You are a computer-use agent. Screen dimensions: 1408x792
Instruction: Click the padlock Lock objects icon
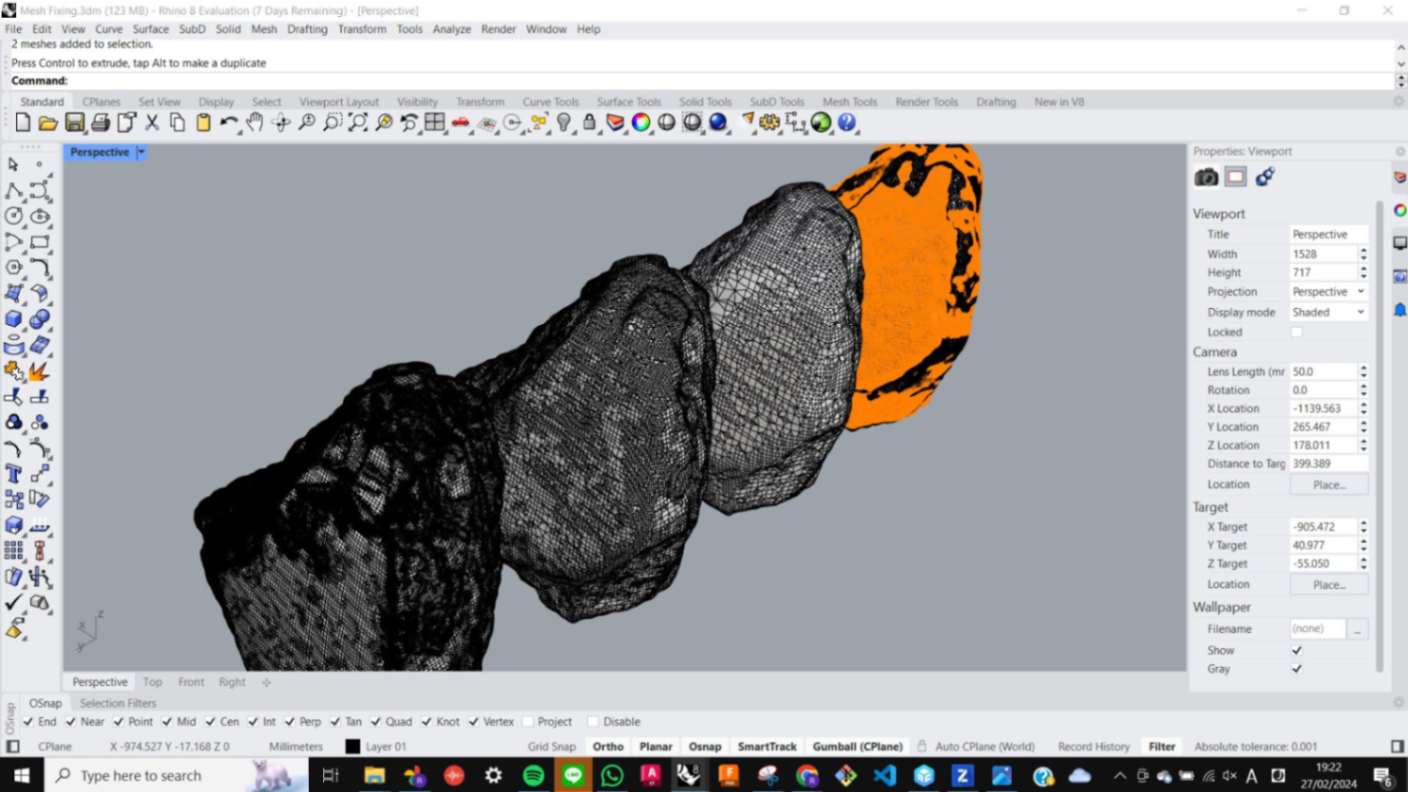[x=590, y=123]
